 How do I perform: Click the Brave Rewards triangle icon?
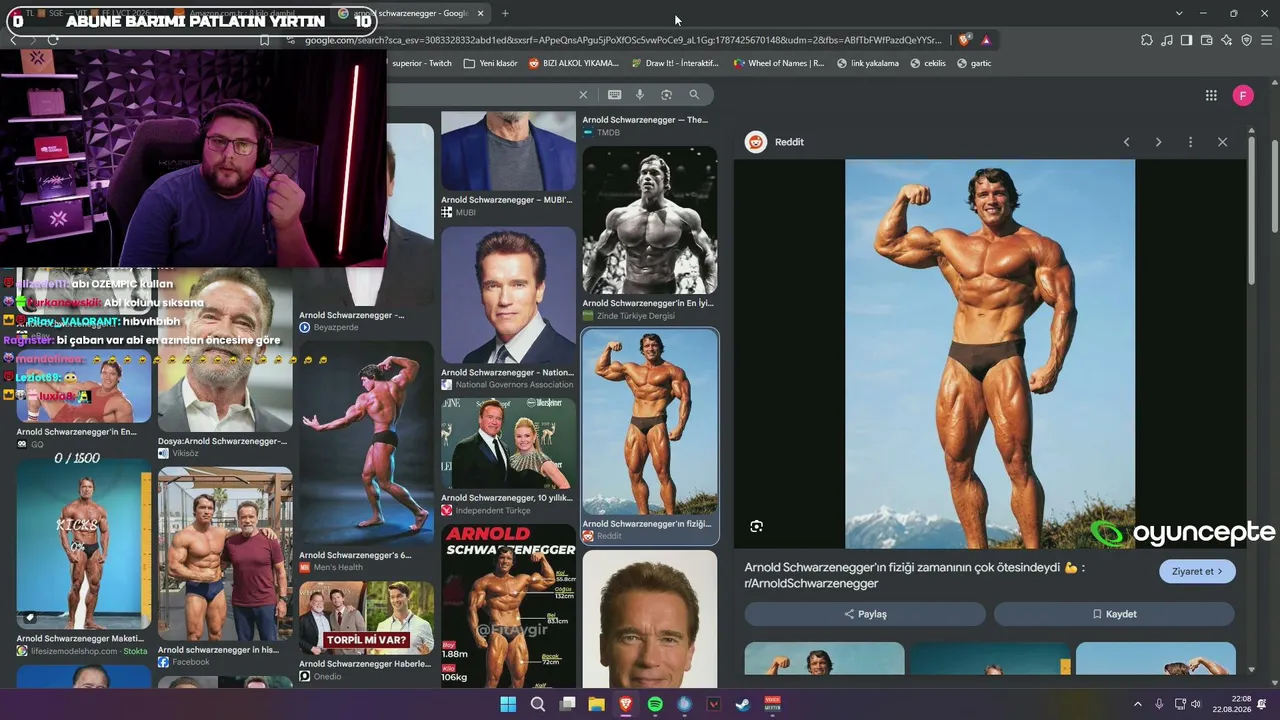point(986,40)
